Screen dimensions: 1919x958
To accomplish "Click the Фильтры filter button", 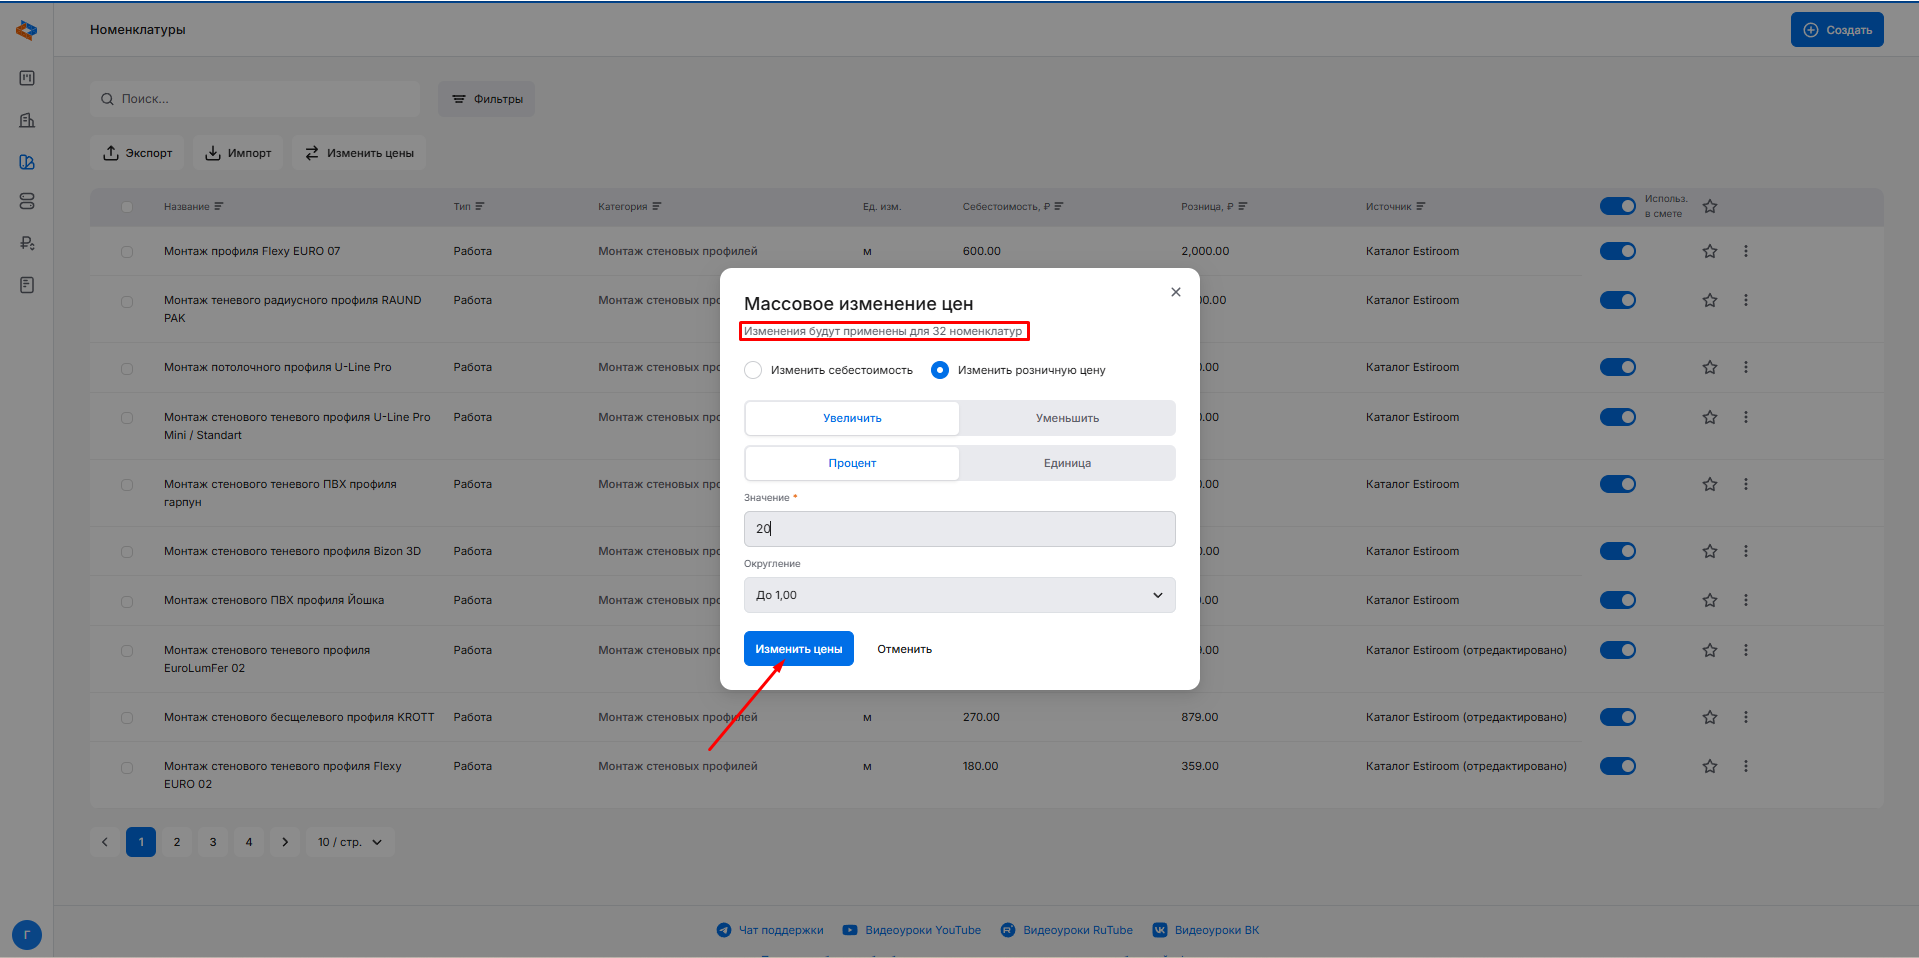I will coord(486,99).
